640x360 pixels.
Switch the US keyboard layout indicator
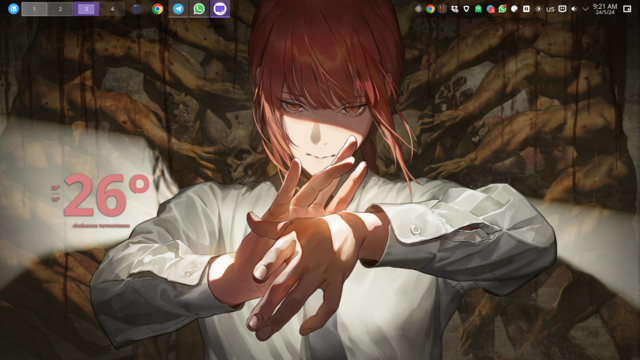pos(550,9)
